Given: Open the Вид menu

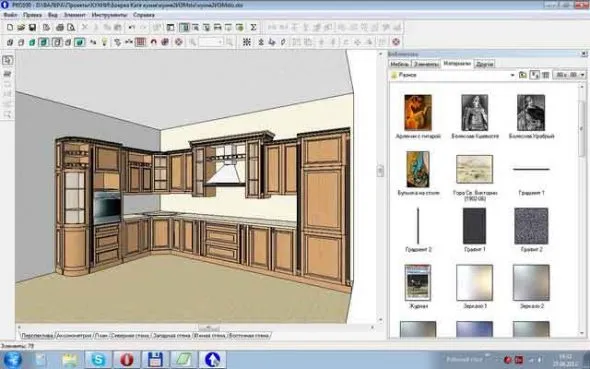Looking at the screenshot, I should click(53, 15).
